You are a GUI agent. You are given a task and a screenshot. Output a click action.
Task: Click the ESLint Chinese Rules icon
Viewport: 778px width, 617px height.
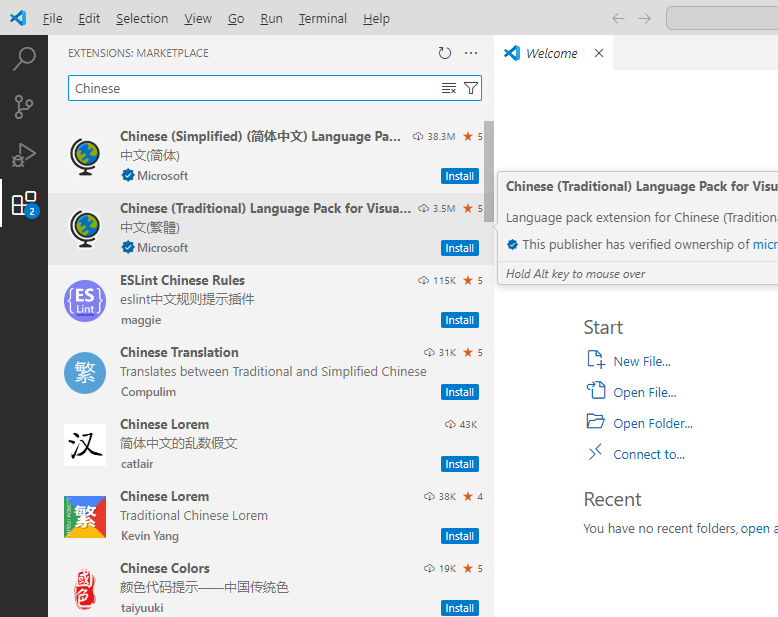[85, 301]
